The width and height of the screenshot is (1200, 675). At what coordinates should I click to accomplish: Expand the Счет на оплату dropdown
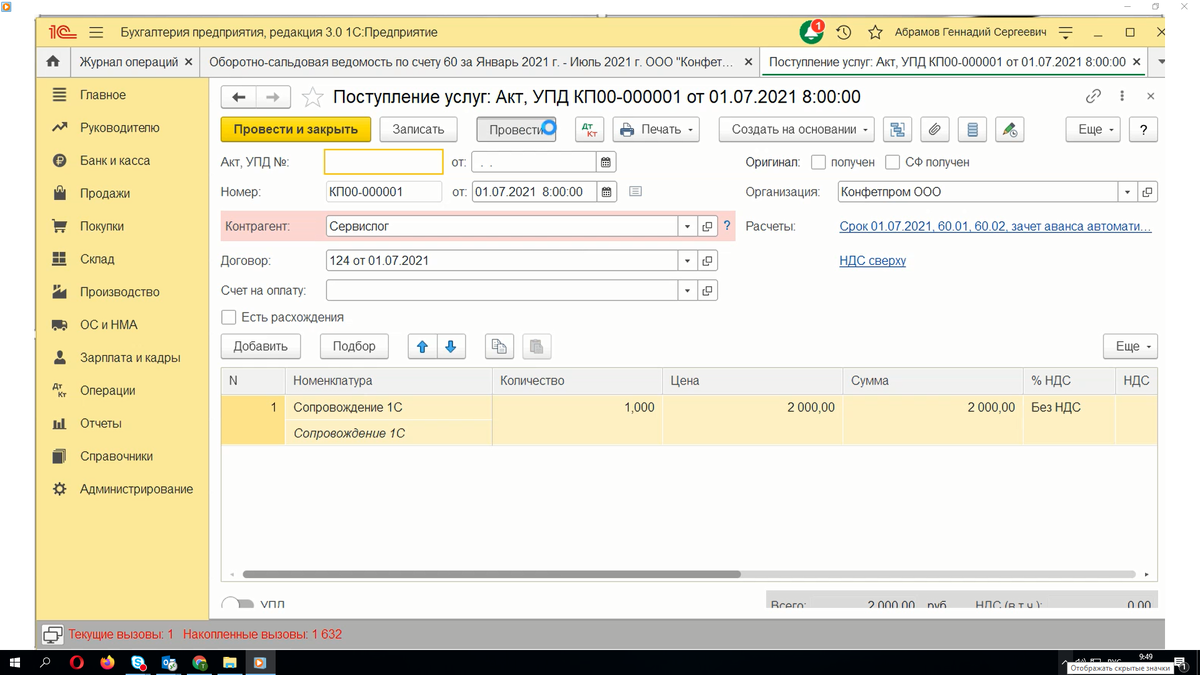click(x=687, y=291)
